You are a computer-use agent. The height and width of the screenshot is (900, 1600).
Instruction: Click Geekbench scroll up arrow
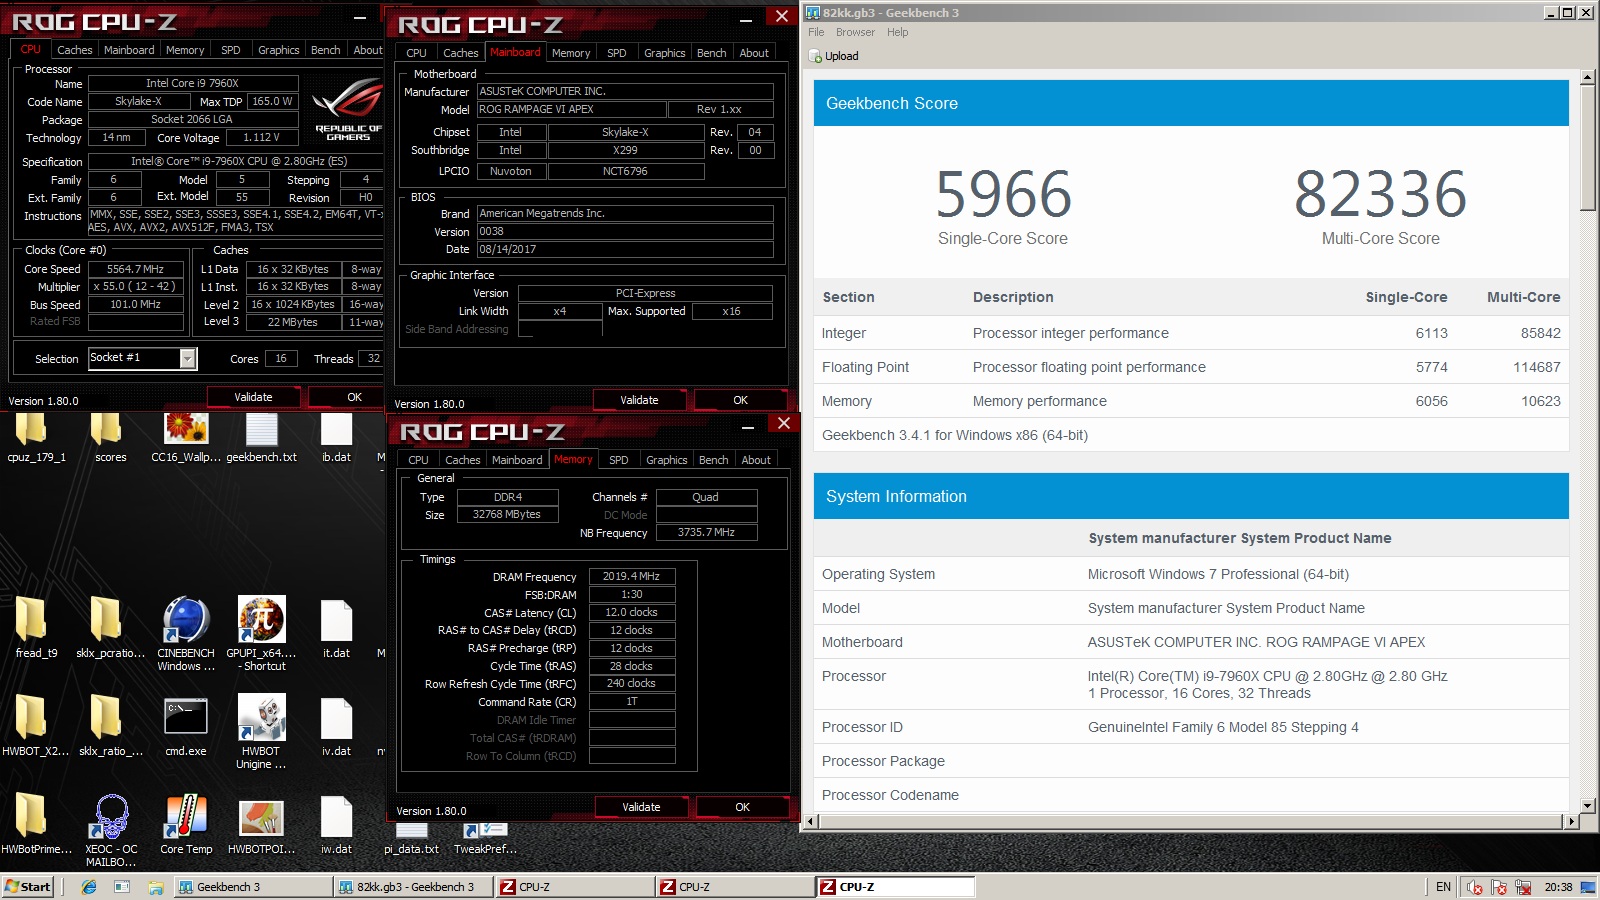pos(1587,77)
